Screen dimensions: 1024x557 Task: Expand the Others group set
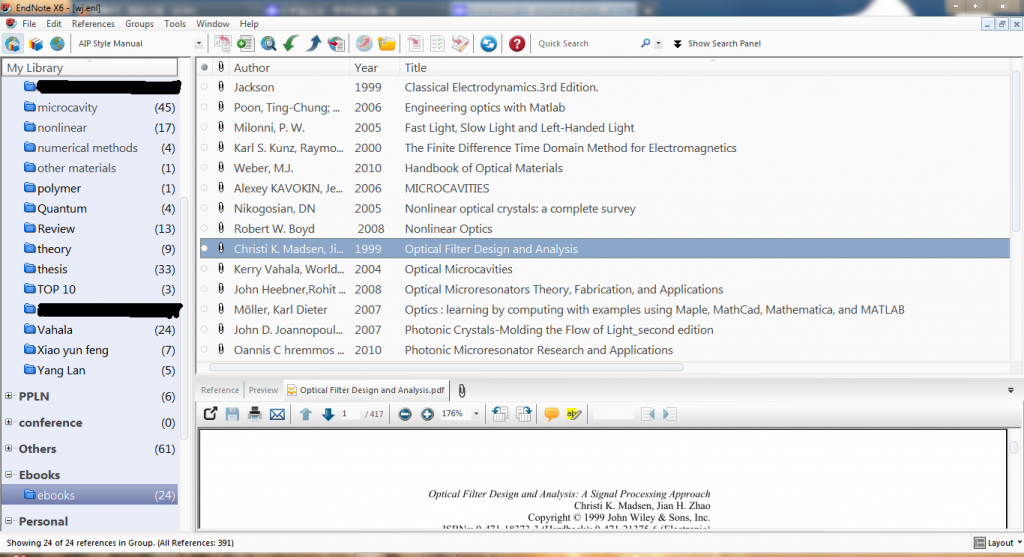click(8, 448)
